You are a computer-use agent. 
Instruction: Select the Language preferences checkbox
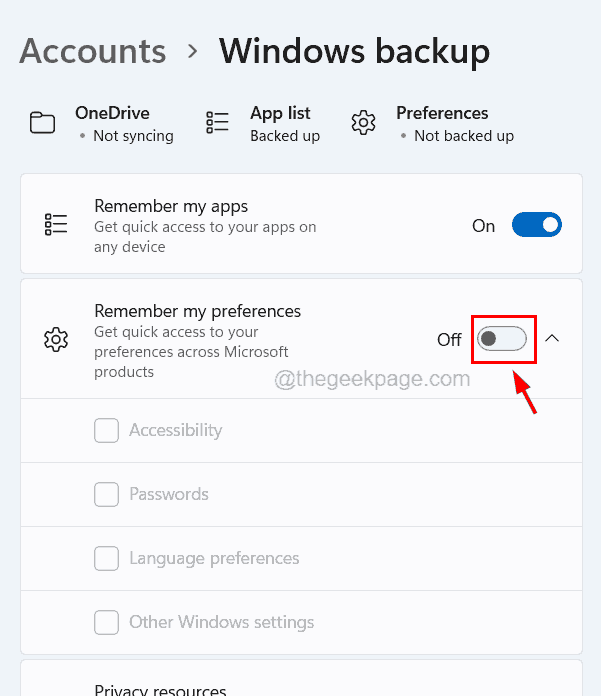[x=107, y=558]
